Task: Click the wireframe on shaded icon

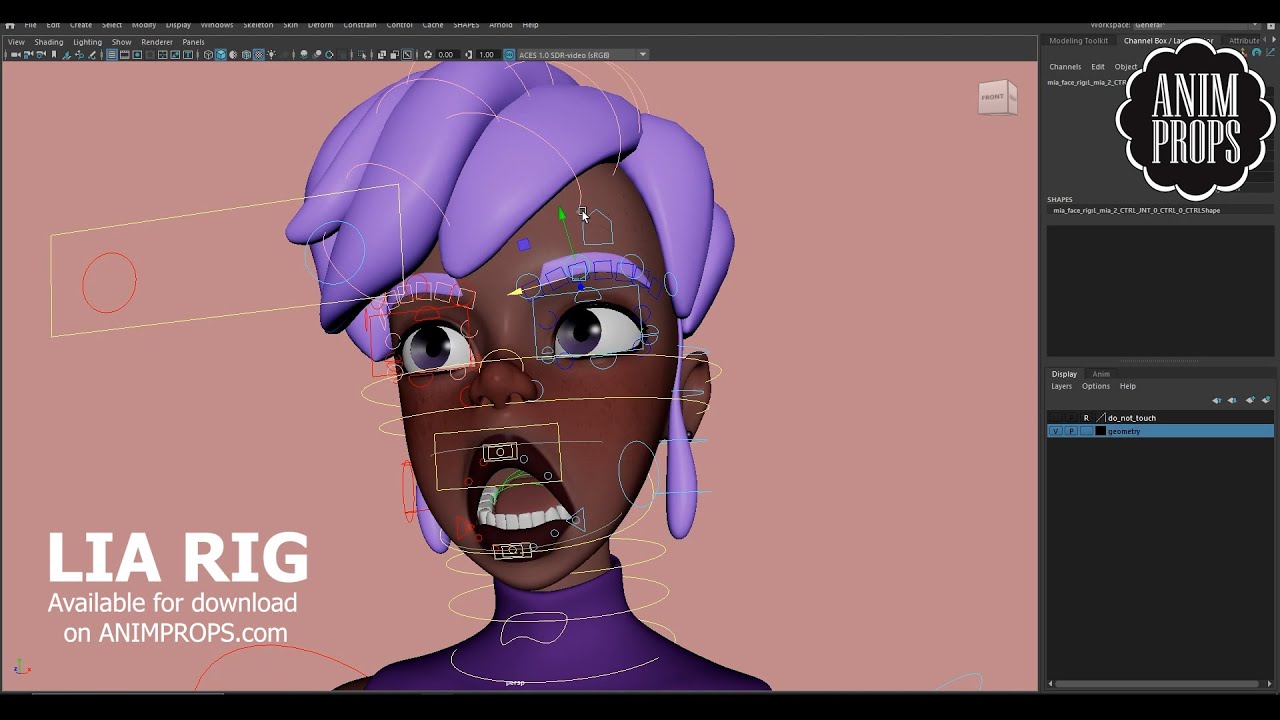Action: (246, 54)
